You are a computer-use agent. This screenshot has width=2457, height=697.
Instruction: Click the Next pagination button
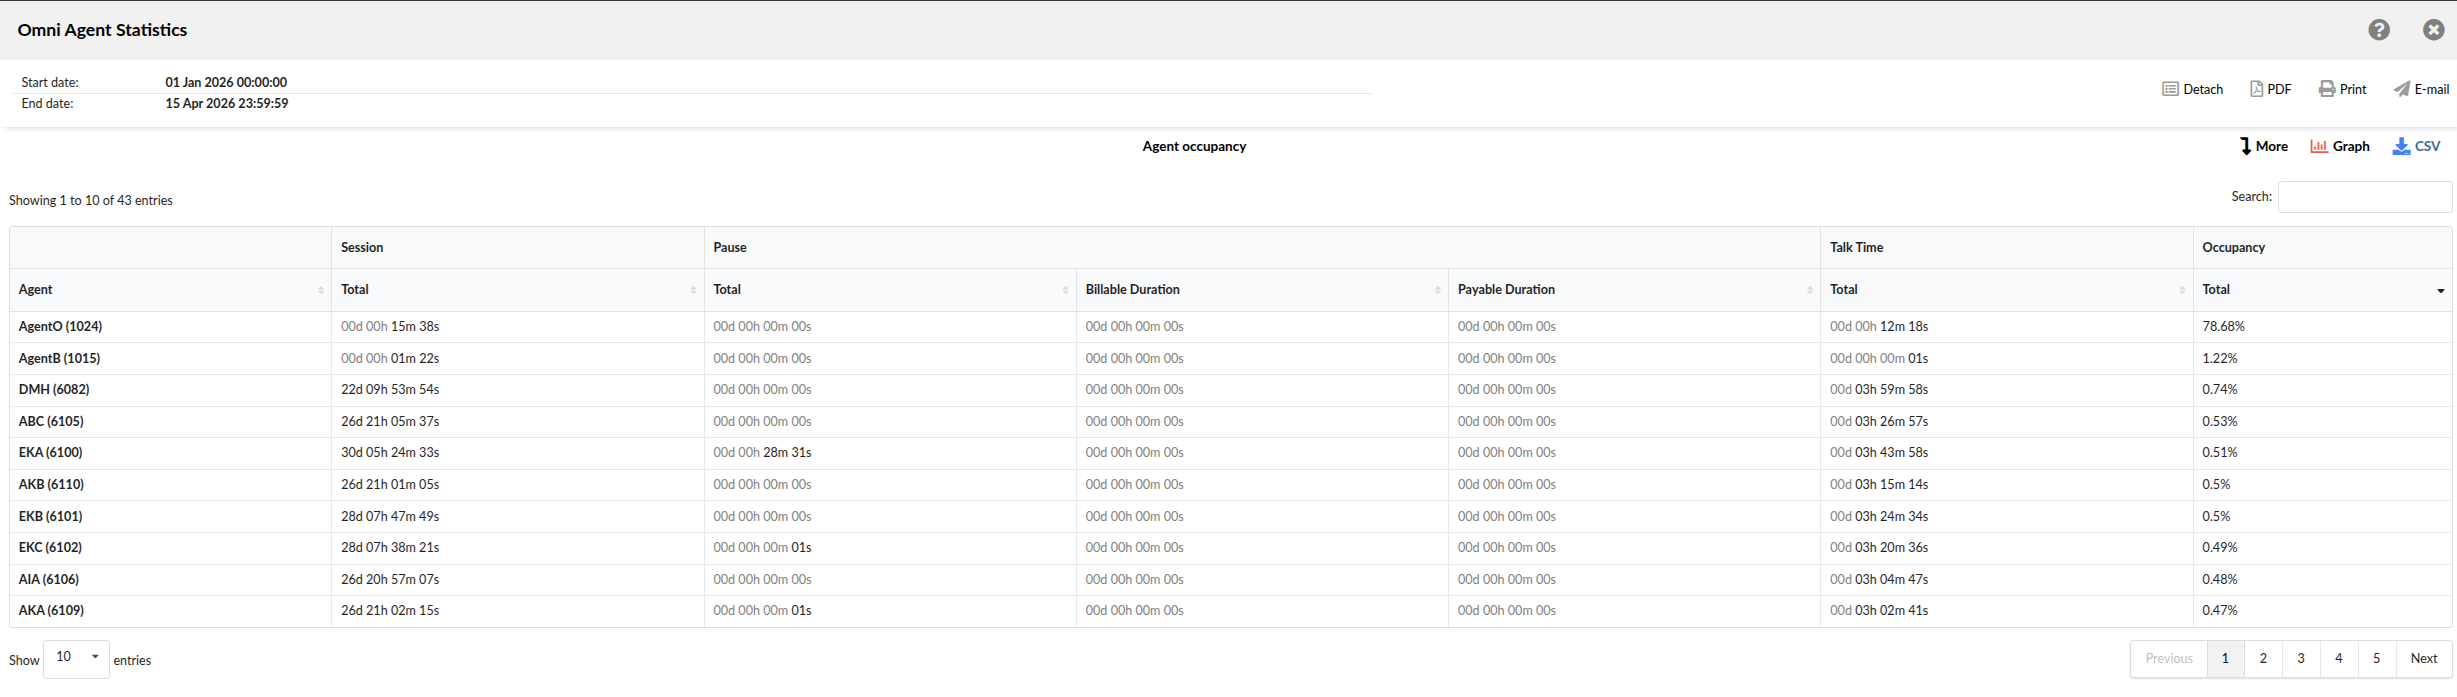pos(2423,658)
